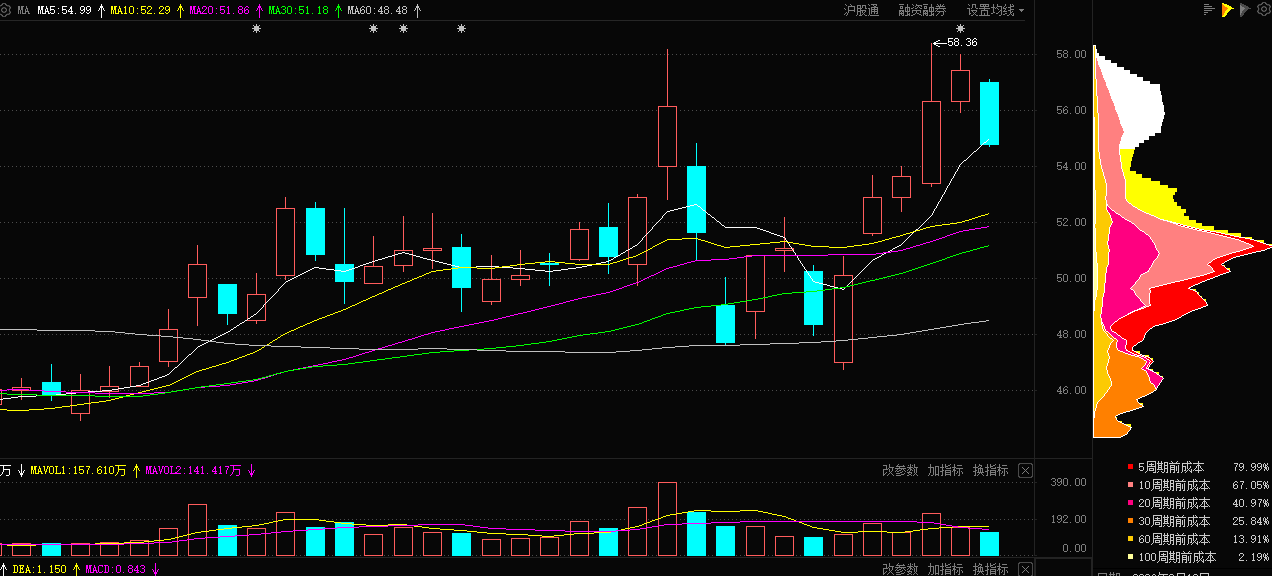Select the orange-yellow flag chip distribution icon
This screenshot has height=576, width=1272.
(1226, 10)
